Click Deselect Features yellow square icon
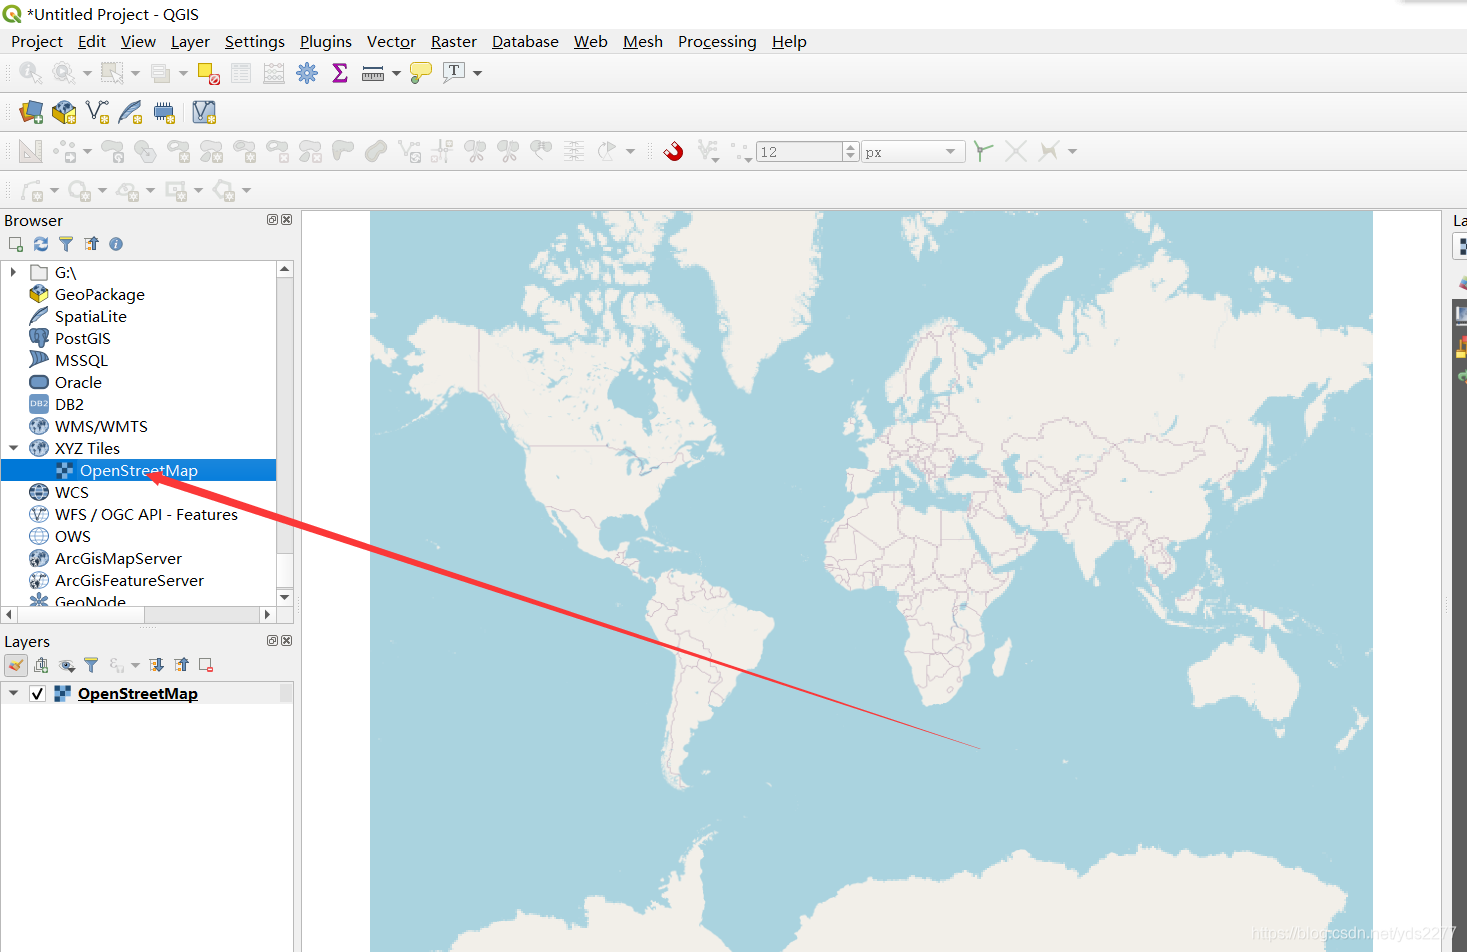 pos(208,73)
